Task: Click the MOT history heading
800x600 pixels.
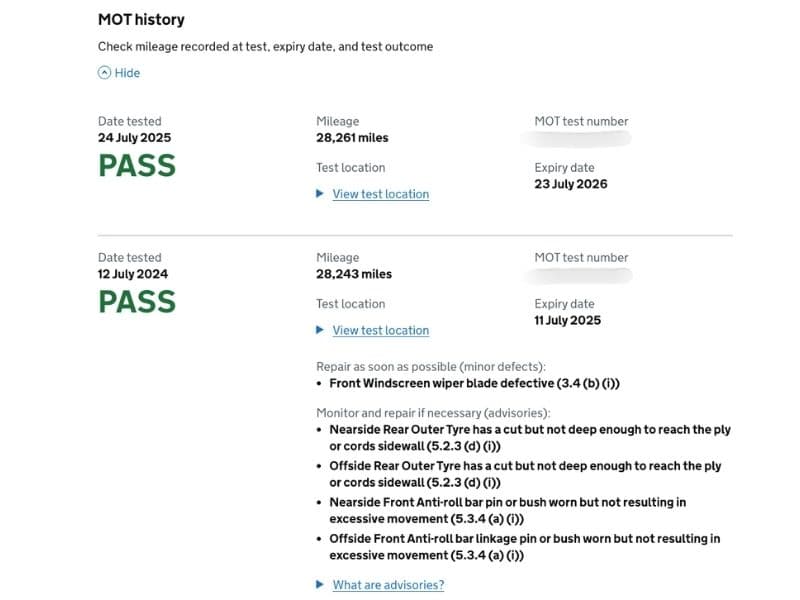Action: 141,19
